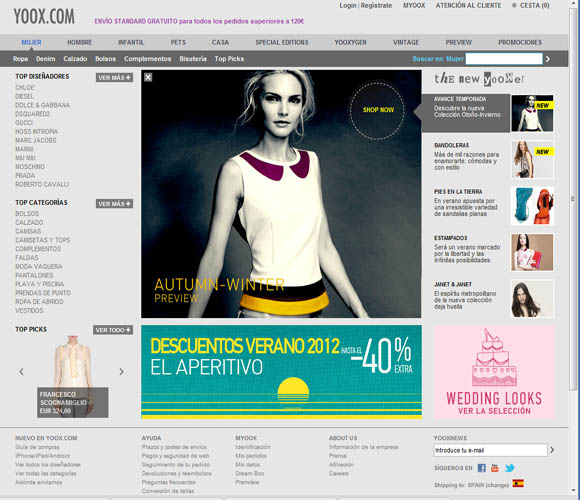The height and width of the screenshot is (500, 580).
Task: Click the free shipping promo text link
Action: tap(199, 21)
